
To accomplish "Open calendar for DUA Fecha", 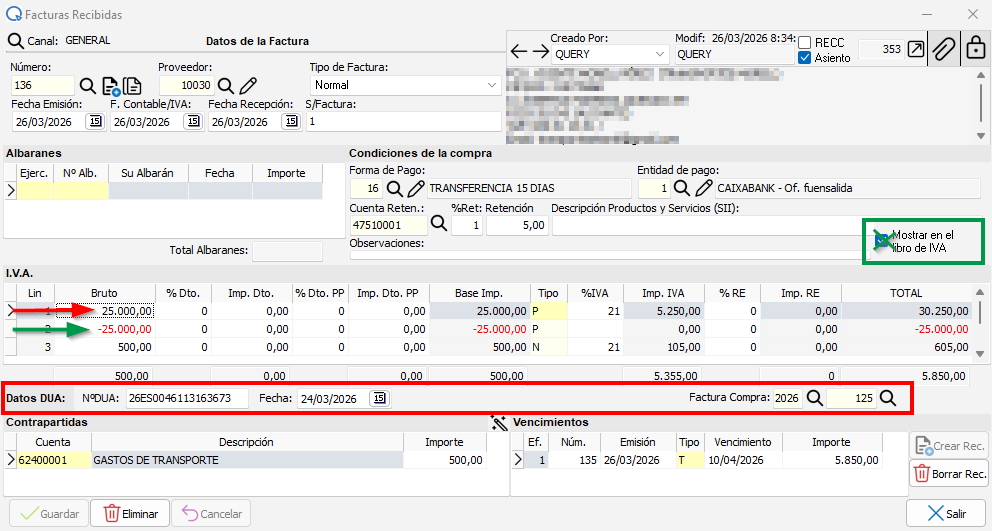I will (x=380, y=398).
